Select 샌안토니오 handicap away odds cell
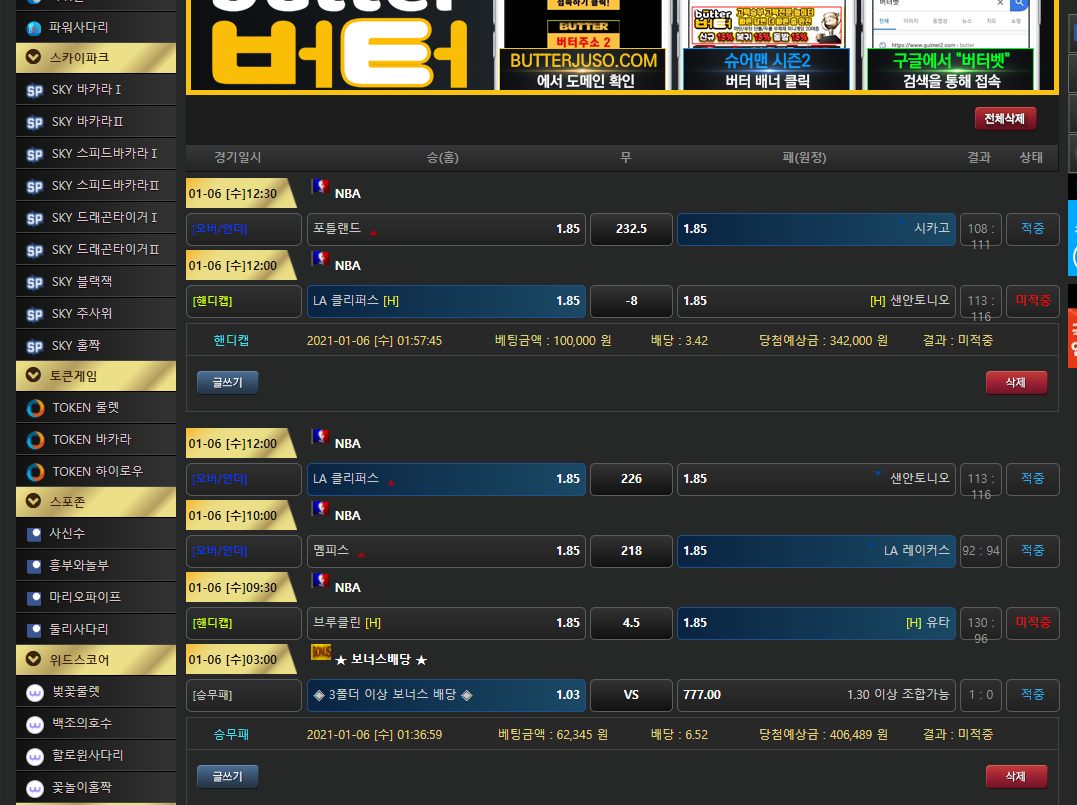The height and width of the screenshot is (805, 1077). 816,301
